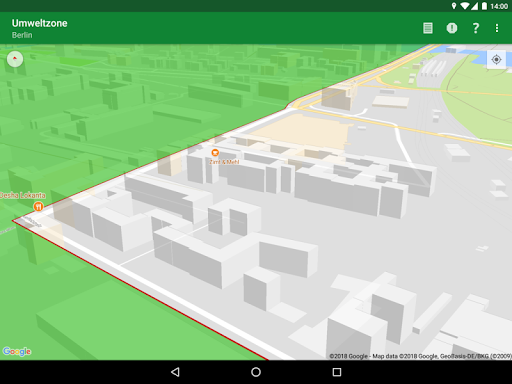
Task: Tap the Android back button
Action: tap(175, 372)
